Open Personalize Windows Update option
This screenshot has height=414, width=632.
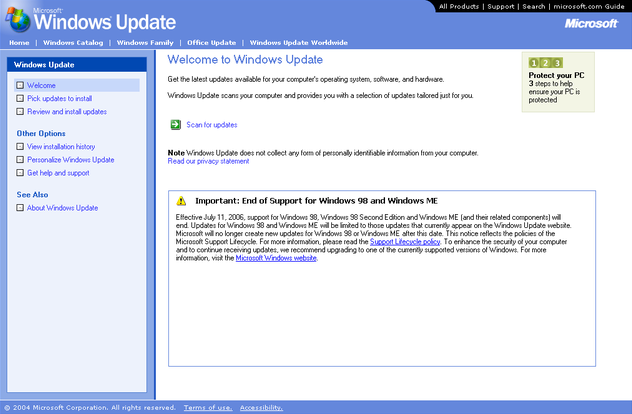pyautogui.click(x=70, y=160)
